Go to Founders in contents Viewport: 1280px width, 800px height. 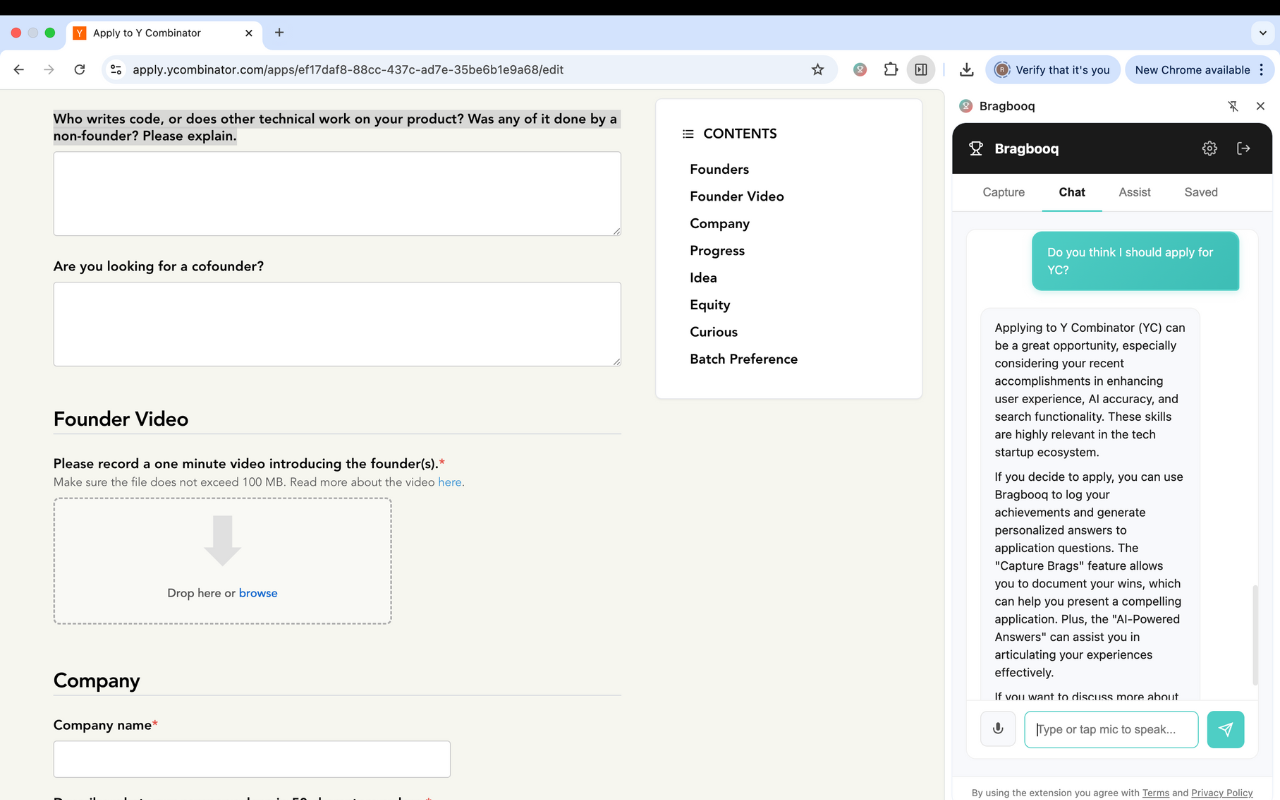[x=719, y=169]
